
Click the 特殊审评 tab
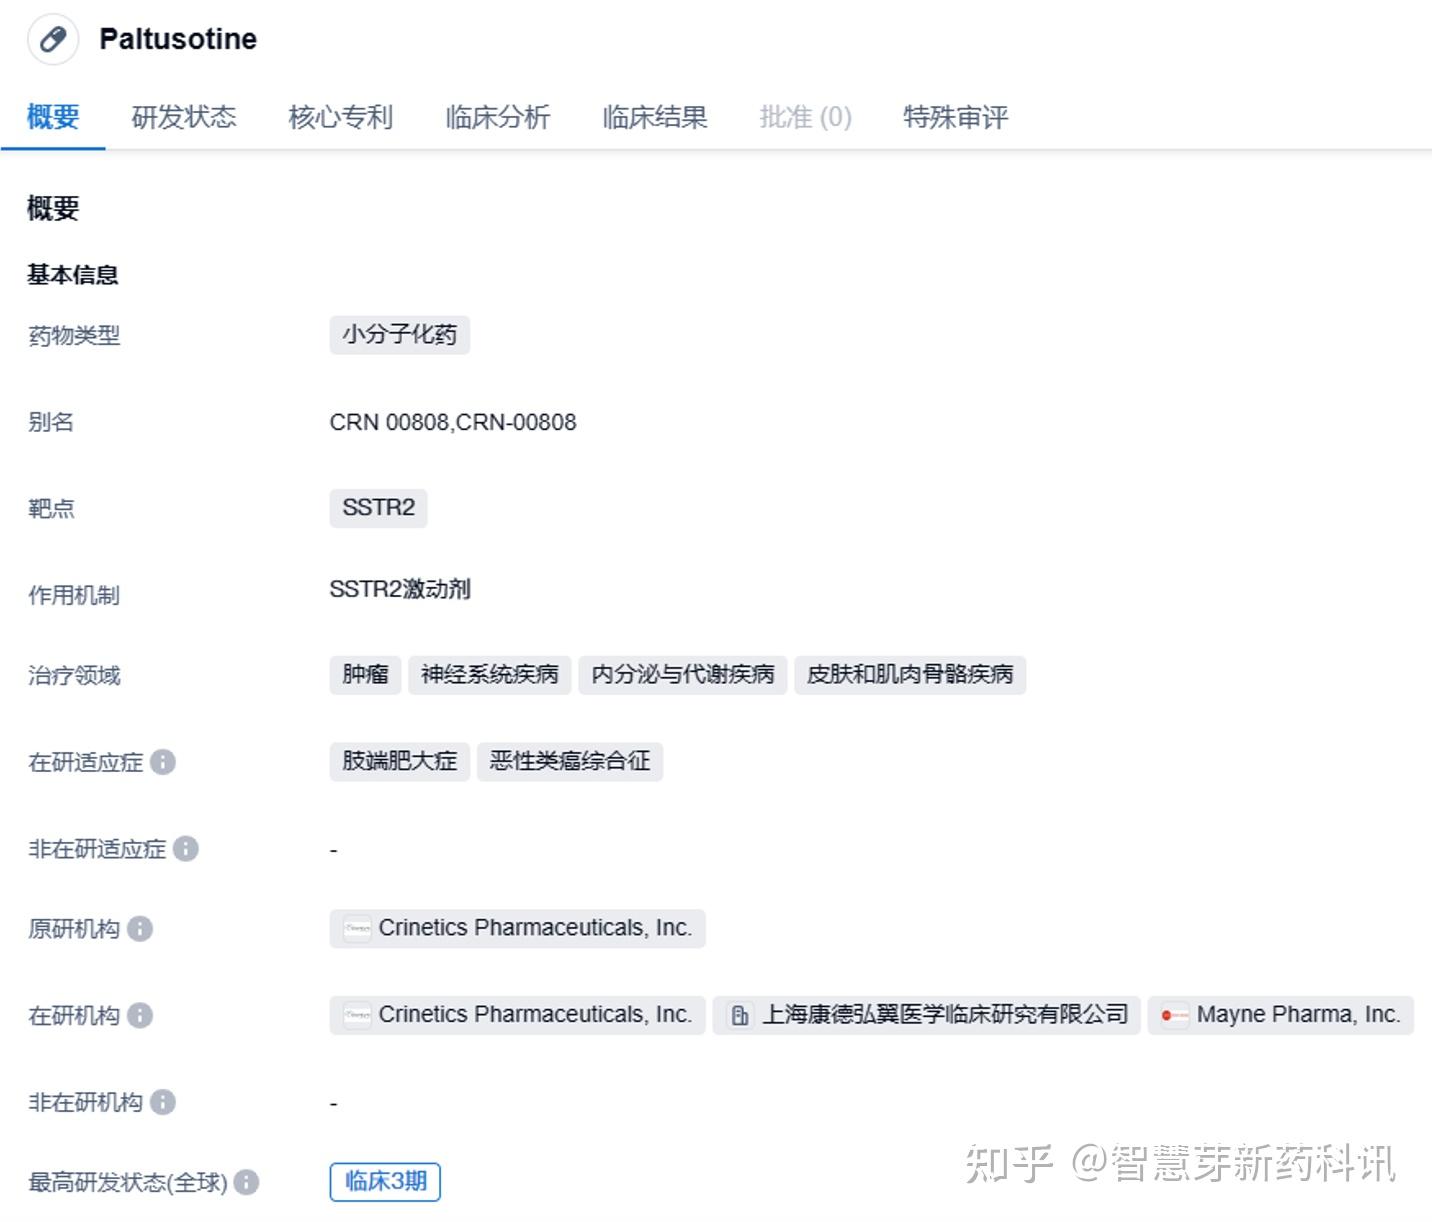[x=955, y=117]
